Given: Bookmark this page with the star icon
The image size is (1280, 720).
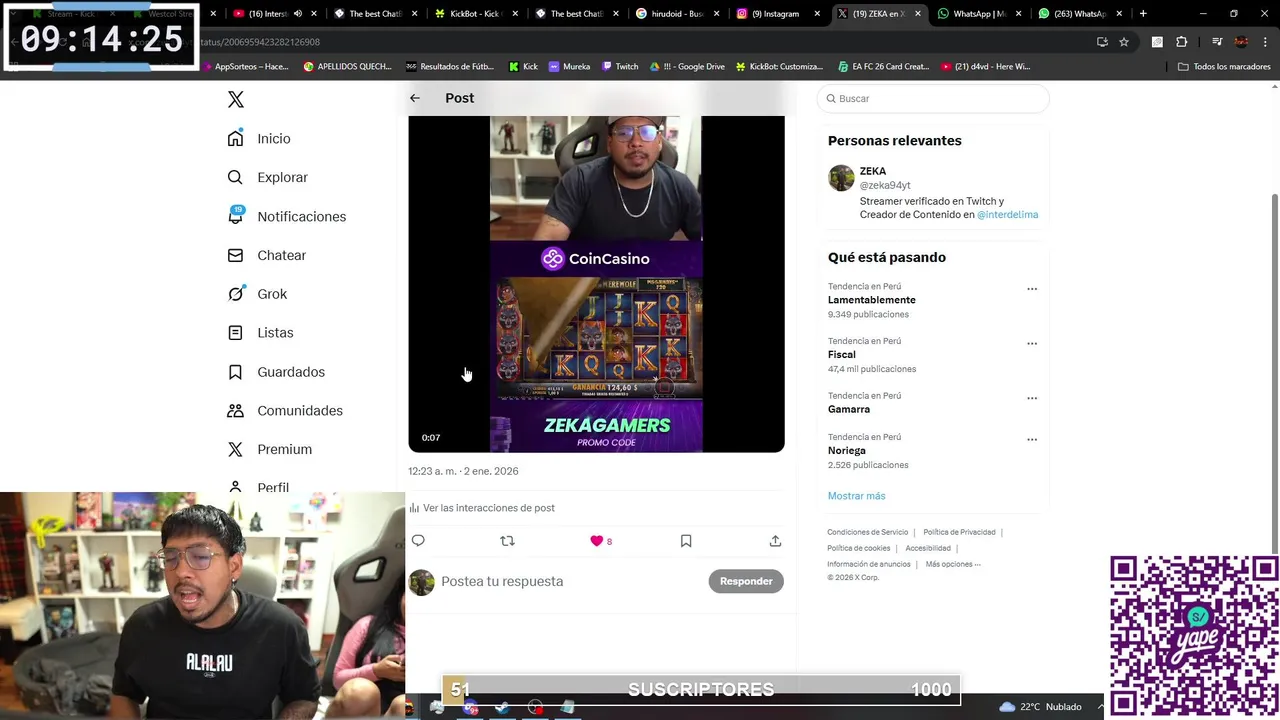Looking at the screenshot, I should pos(1124,42).
